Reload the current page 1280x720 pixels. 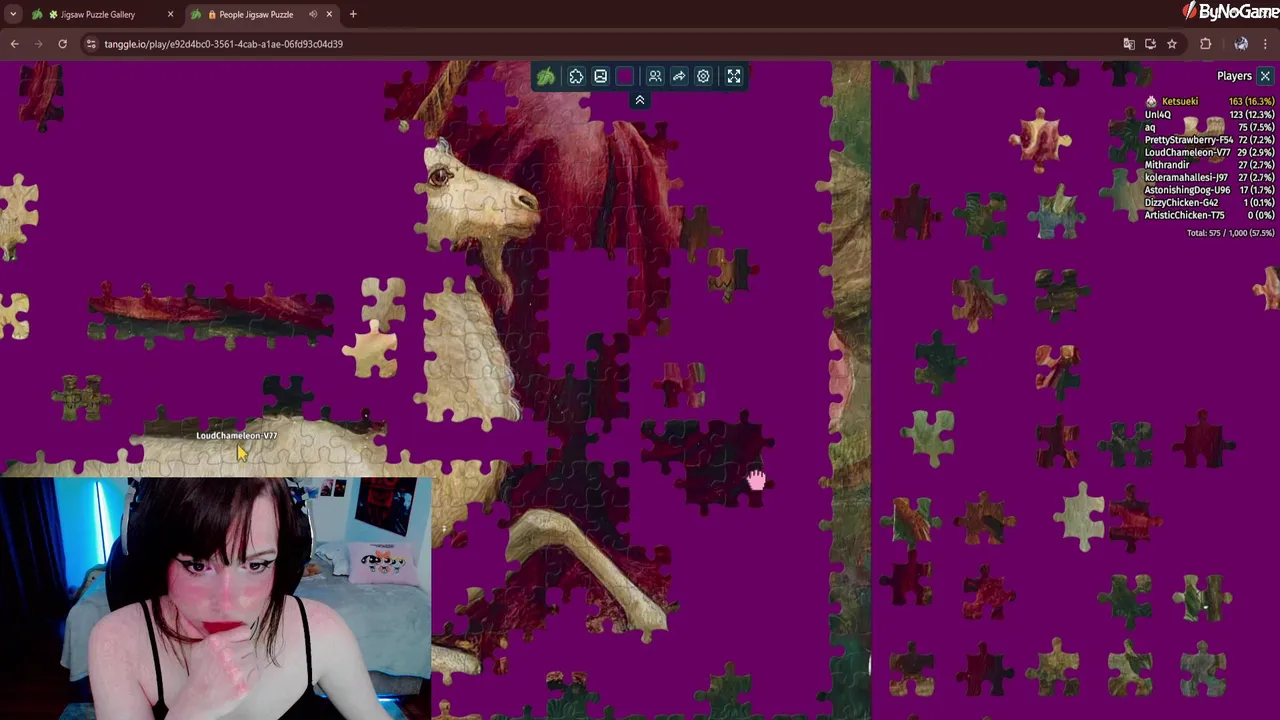(62, 44)
